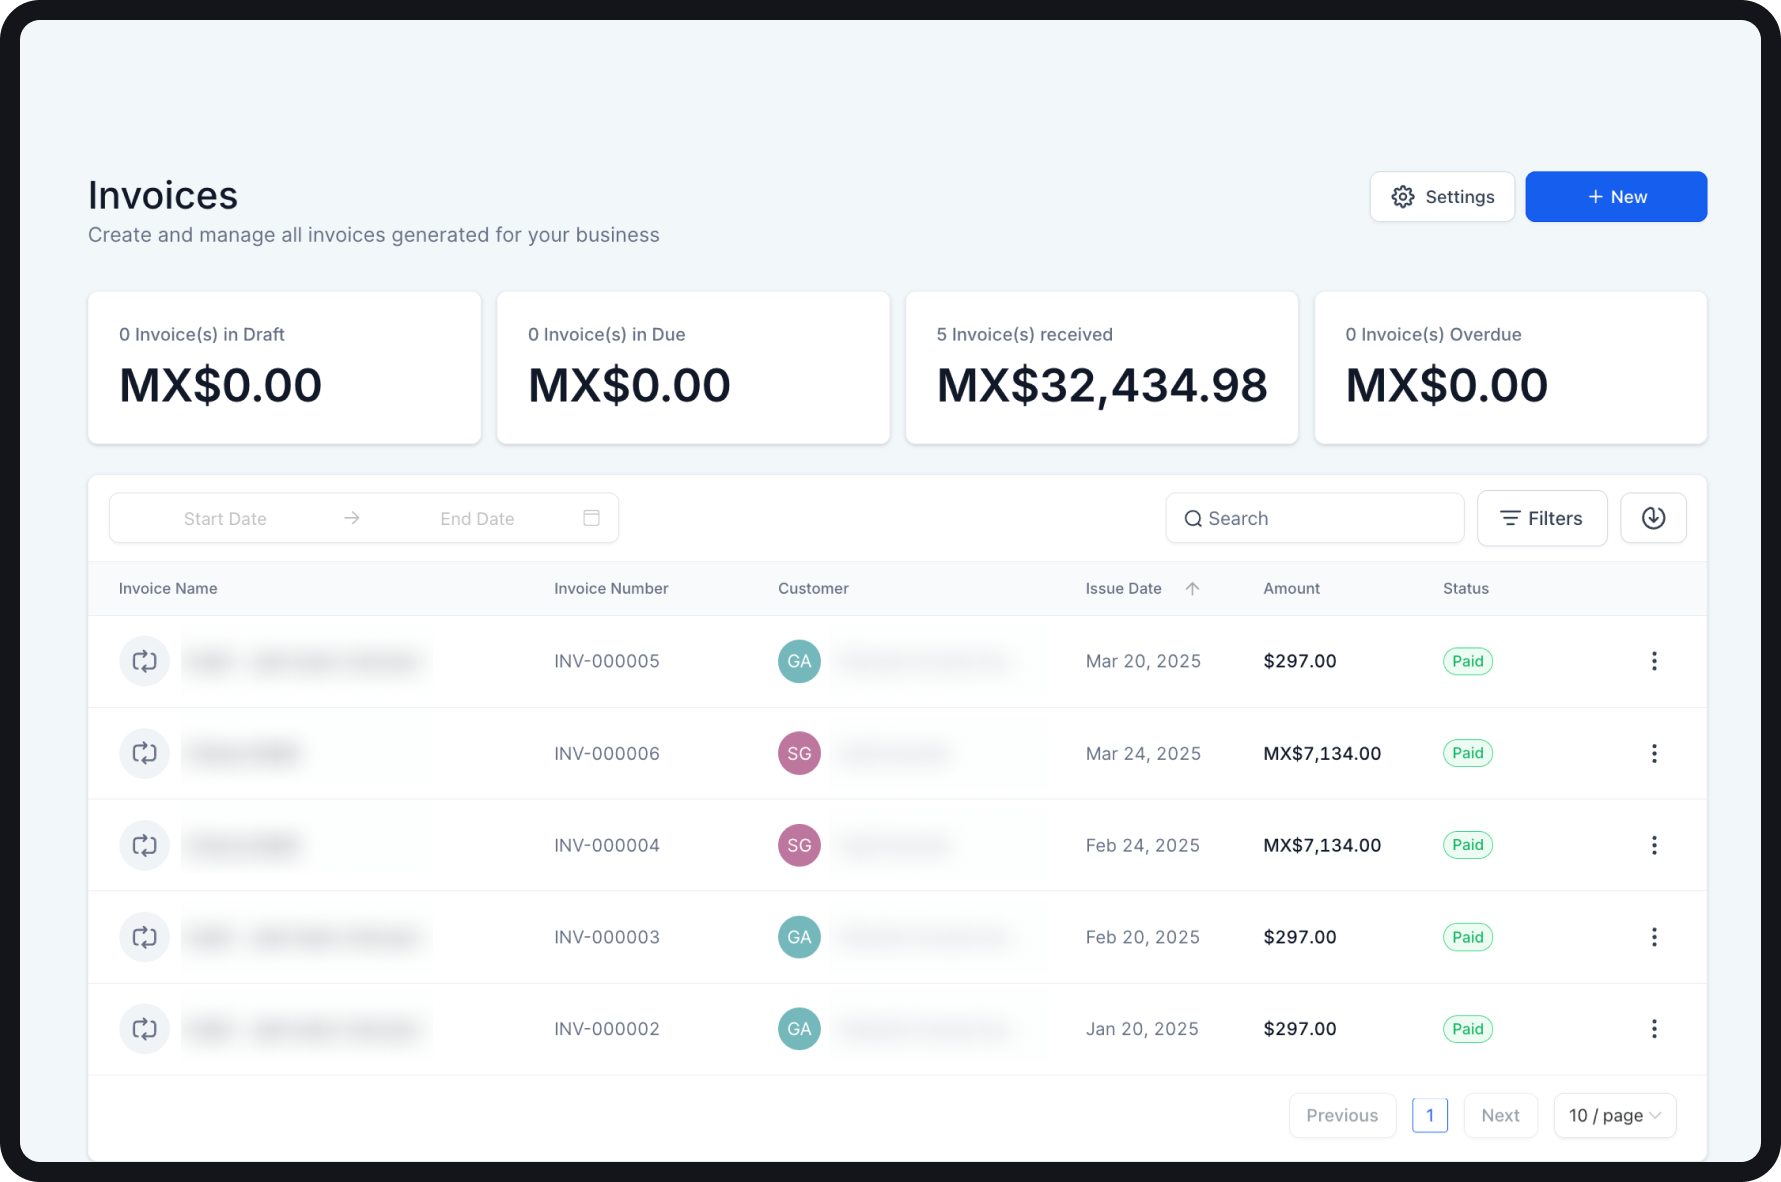Click the calendar icon in date range
1781x1182 pixels.
591,518
